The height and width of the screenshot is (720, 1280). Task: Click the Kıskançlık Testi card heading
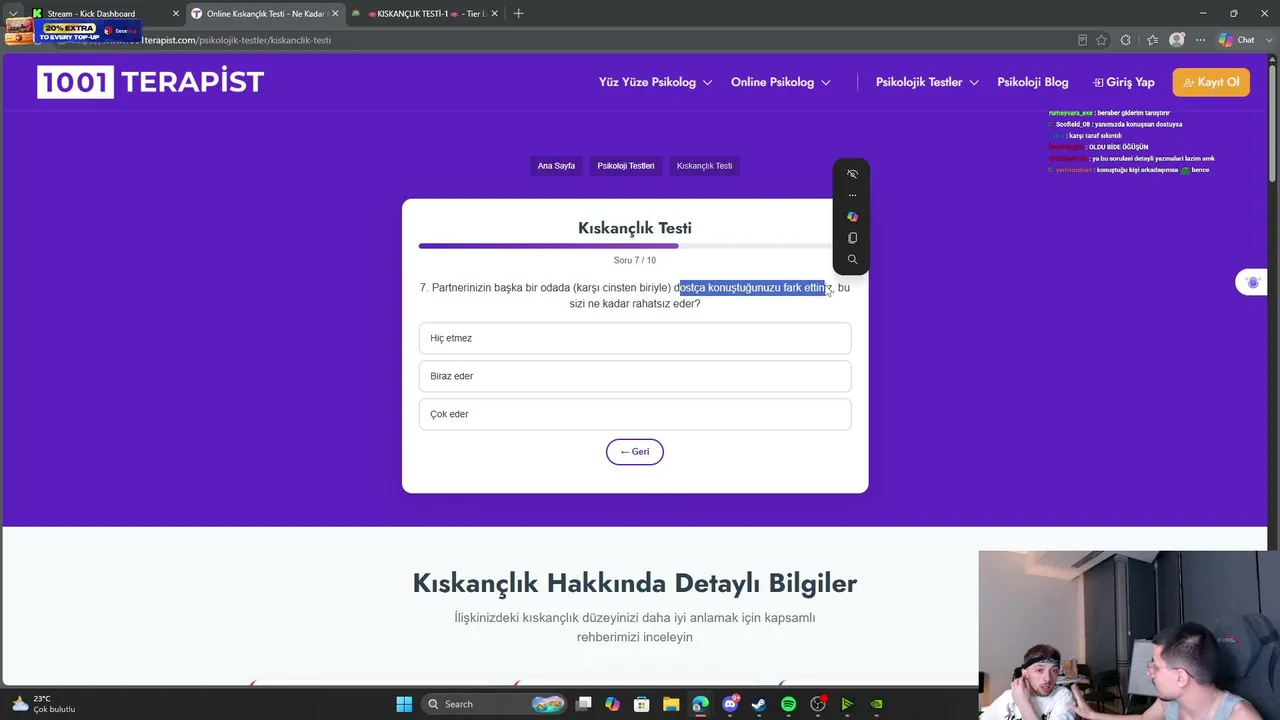point(635,228)
